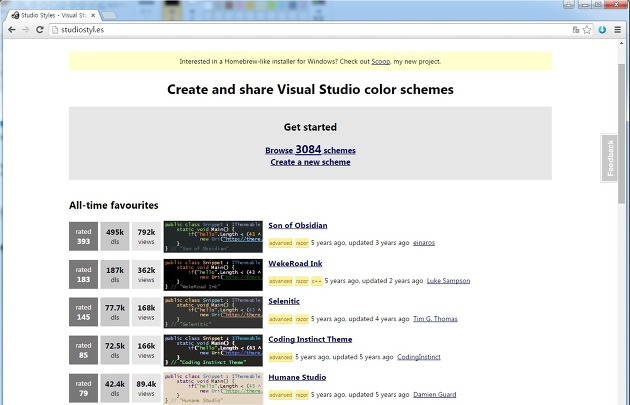Click the 72.5k dls box
The height and width of the screenshot is (405, 630).
click(115, 350)
